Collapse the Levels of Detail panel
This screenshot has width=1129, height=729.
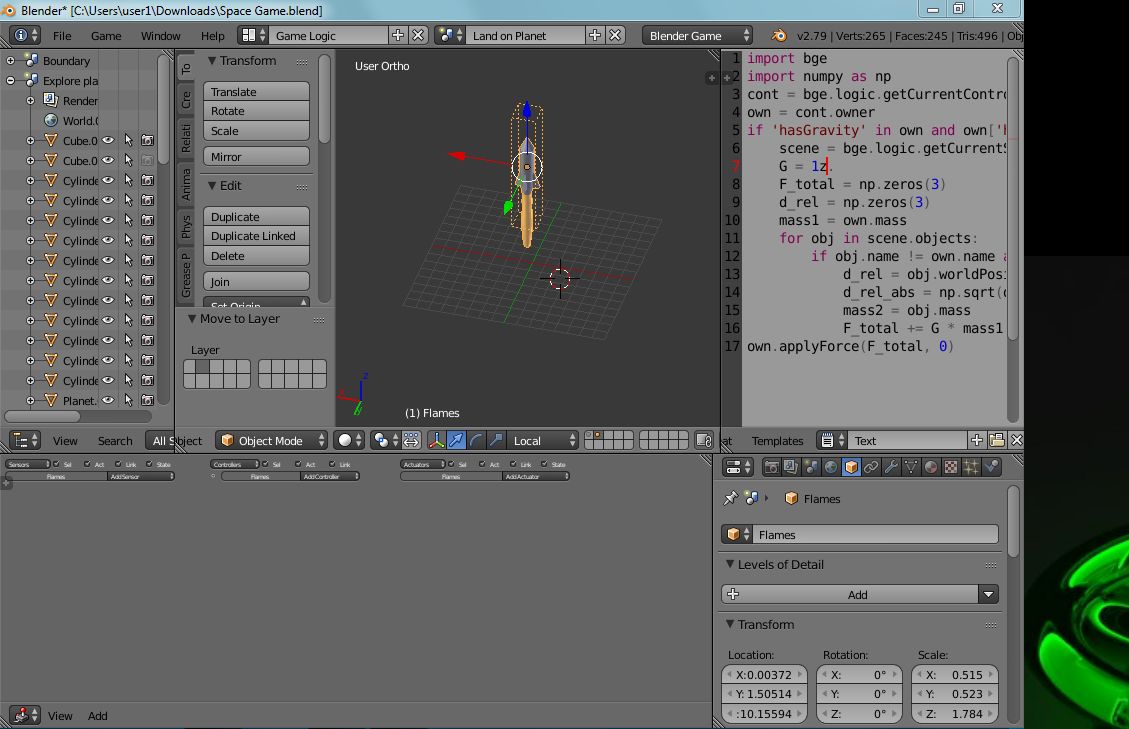coord(730,564)
